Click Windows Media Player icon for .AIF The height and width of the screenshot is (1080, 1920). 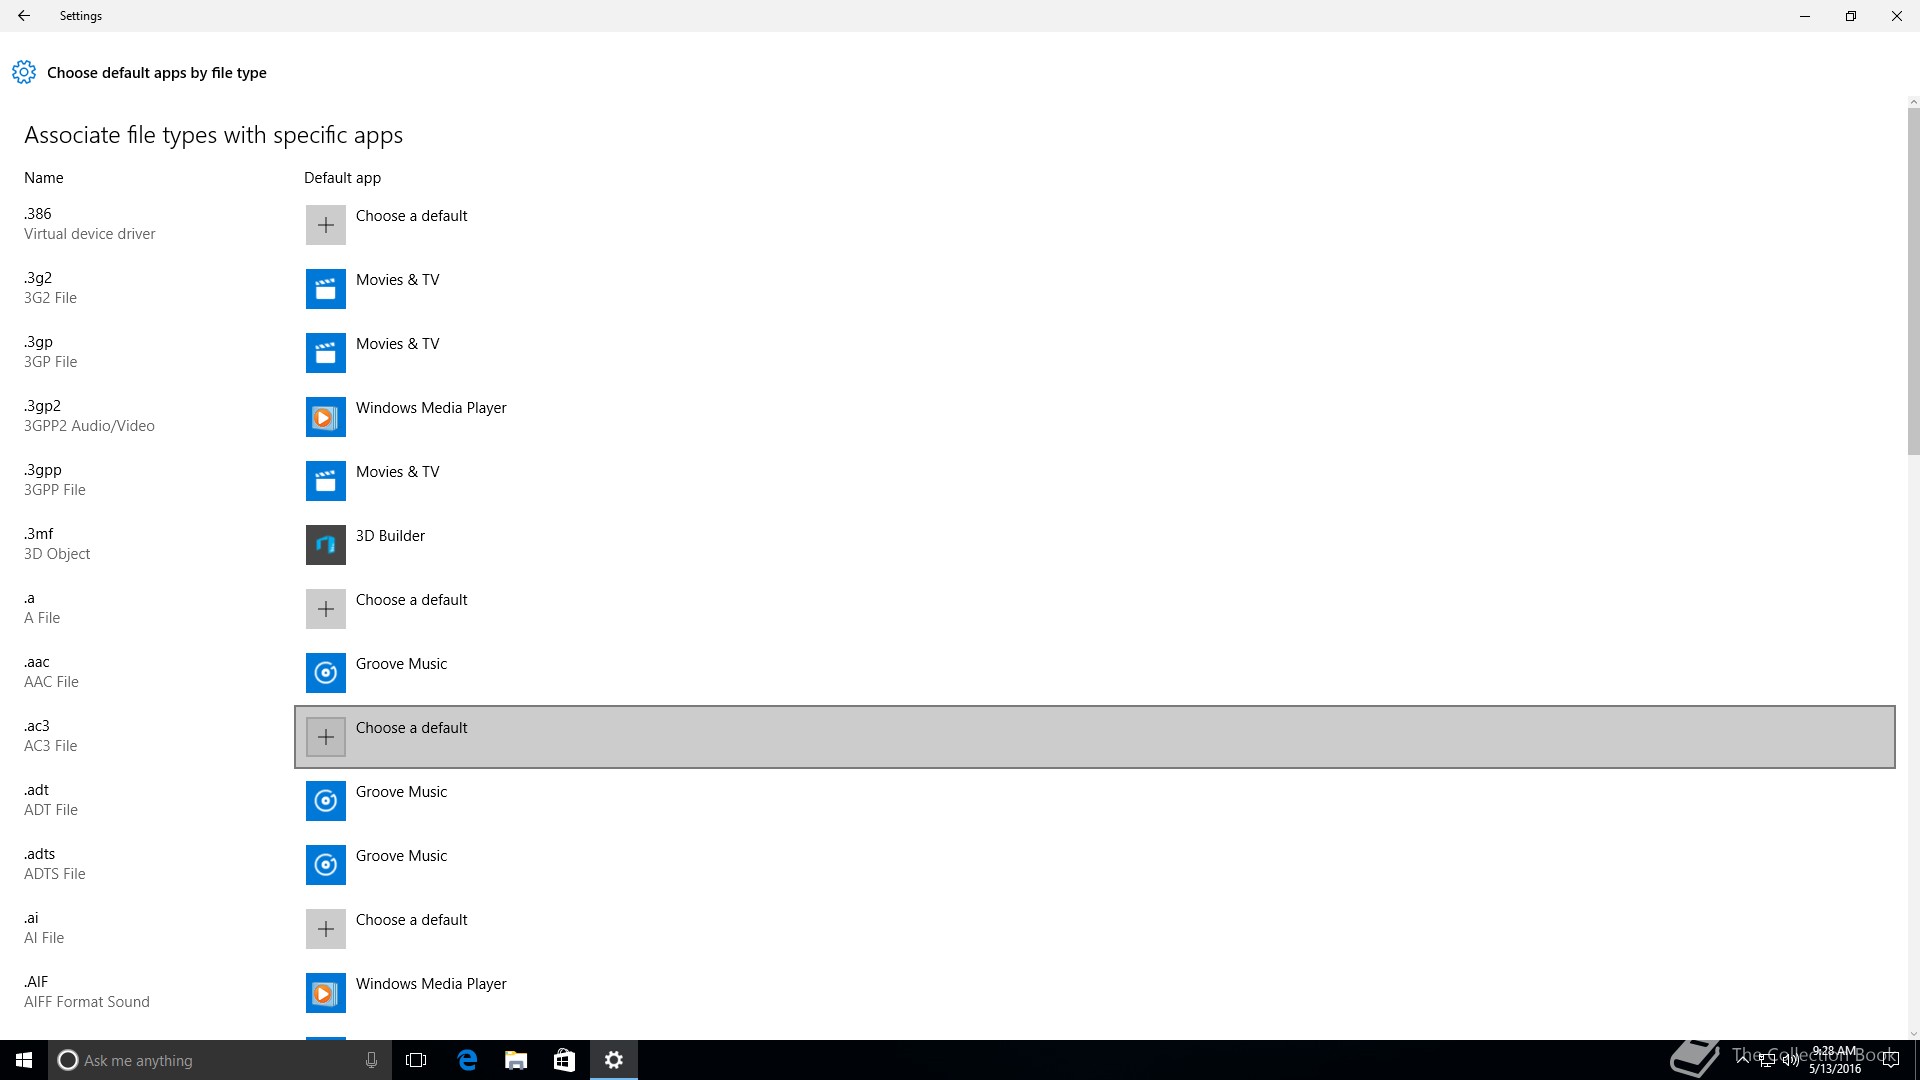[x=326, y=993]
